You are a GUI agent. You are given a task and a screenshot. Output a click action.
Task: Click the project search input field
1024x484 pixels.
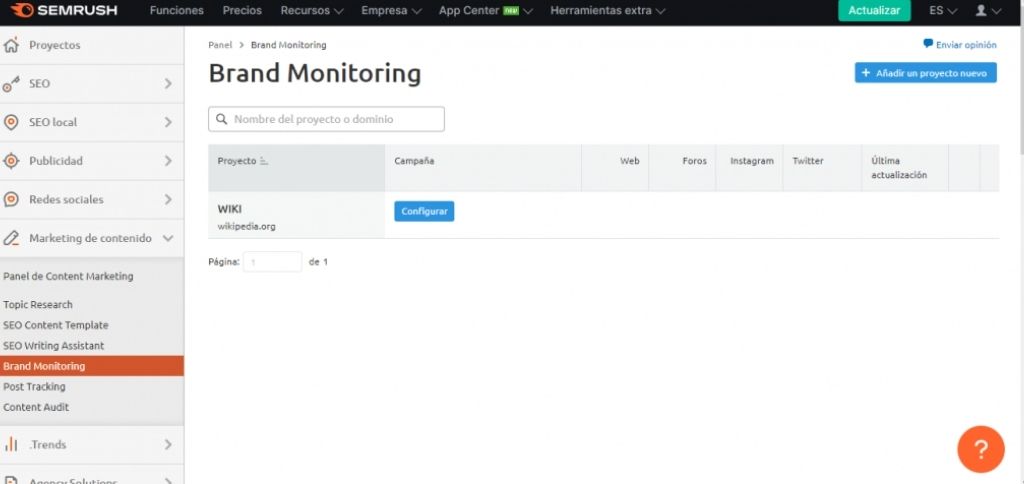327,120
